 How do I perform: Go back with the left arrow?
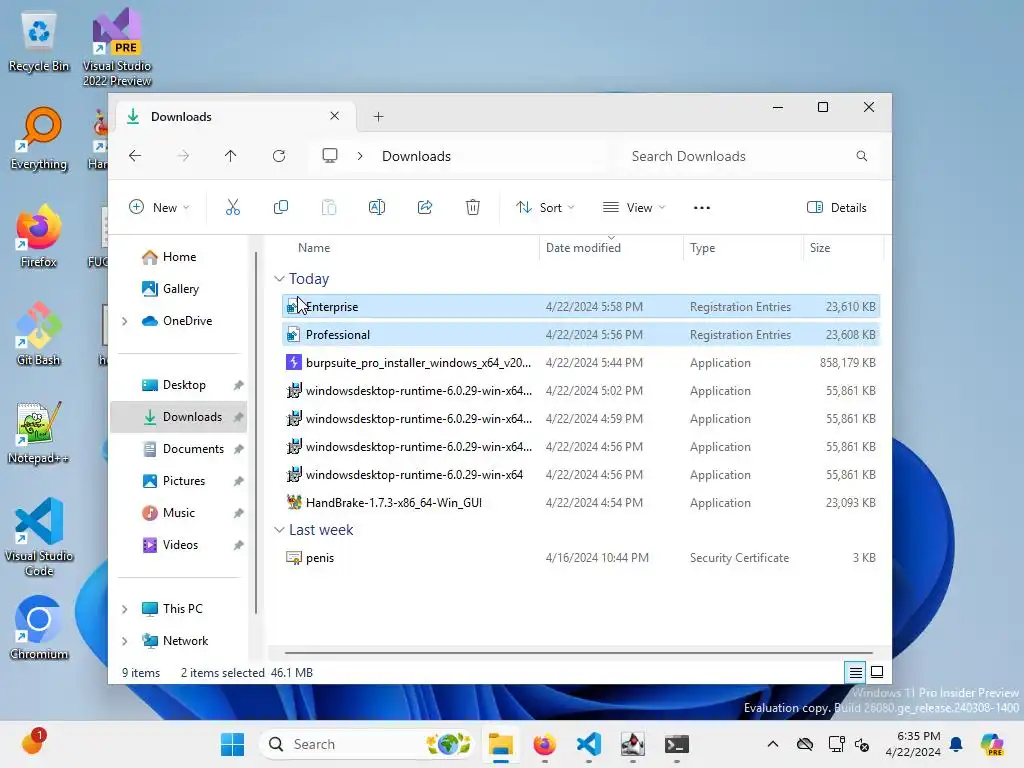[135, 156]
